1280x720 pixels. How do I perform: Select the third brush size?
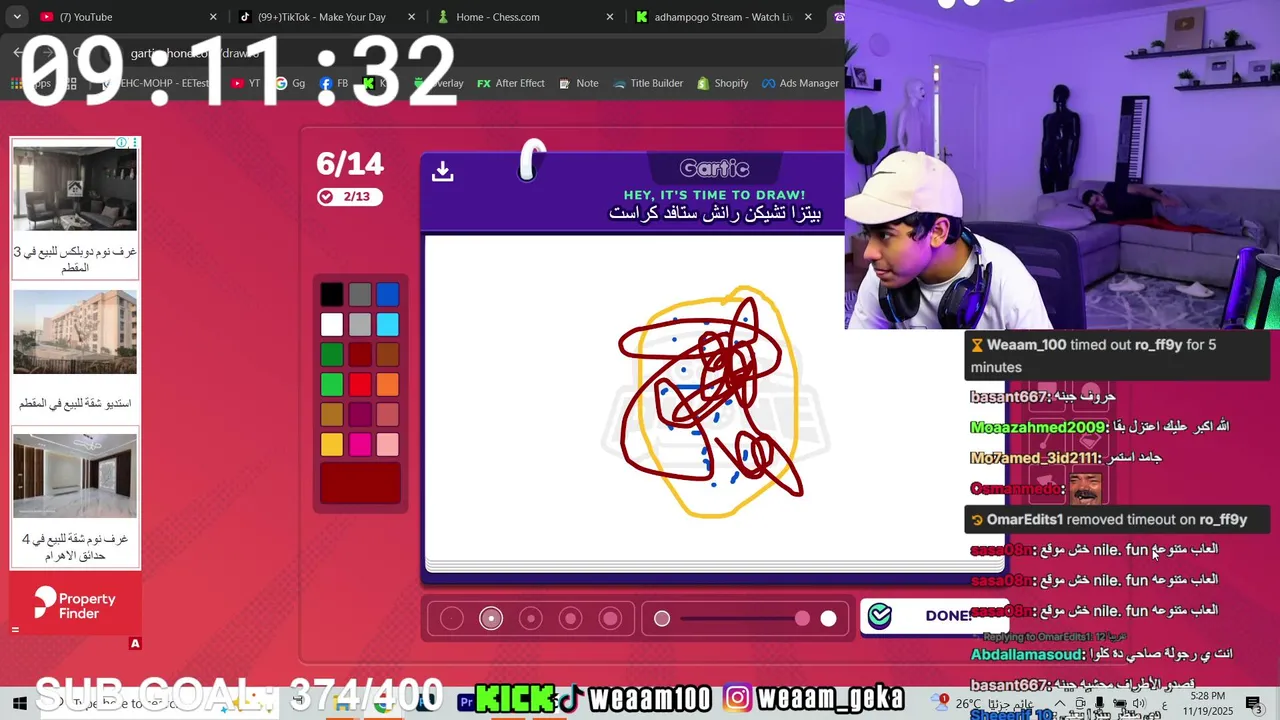pos(531,619)
